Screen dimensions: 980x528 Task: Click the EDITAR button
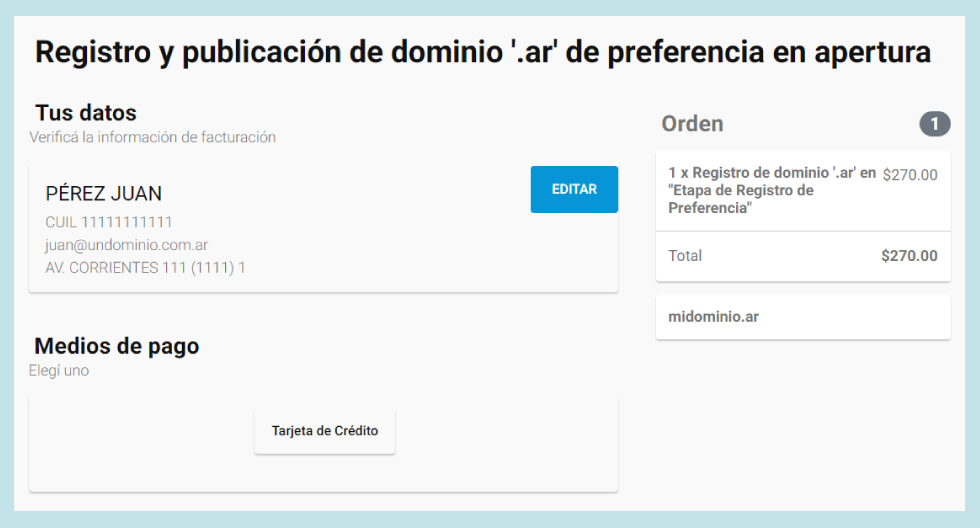574,189
